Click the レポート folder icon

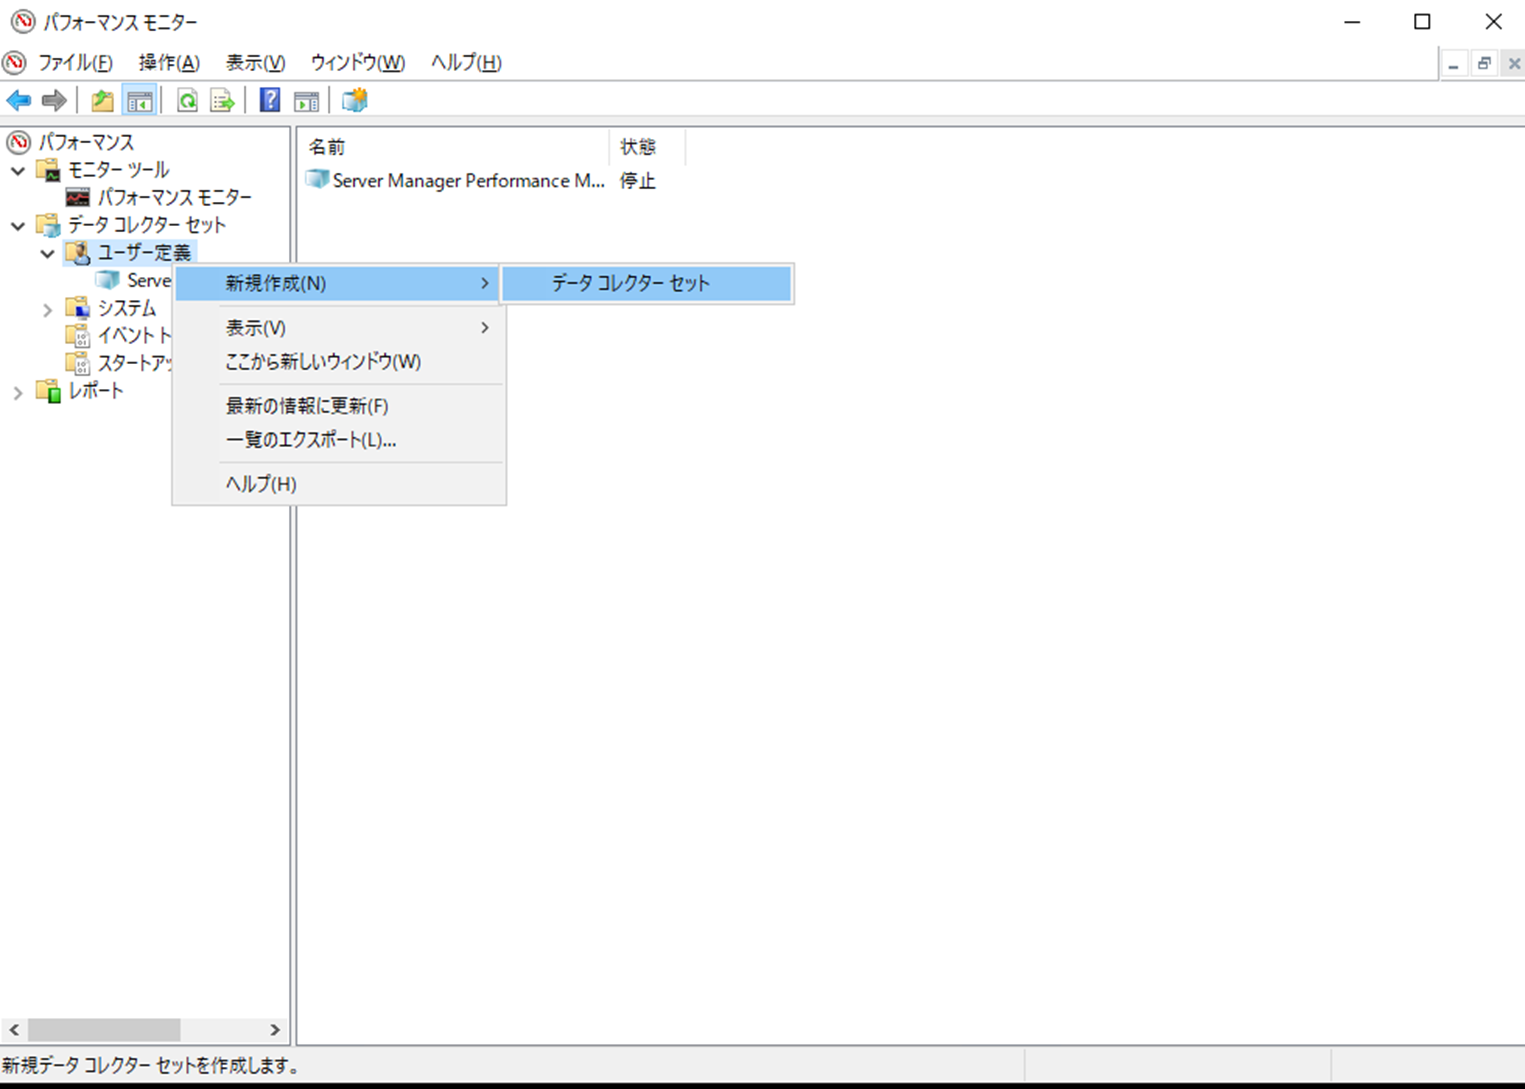[x=48, y=390]
